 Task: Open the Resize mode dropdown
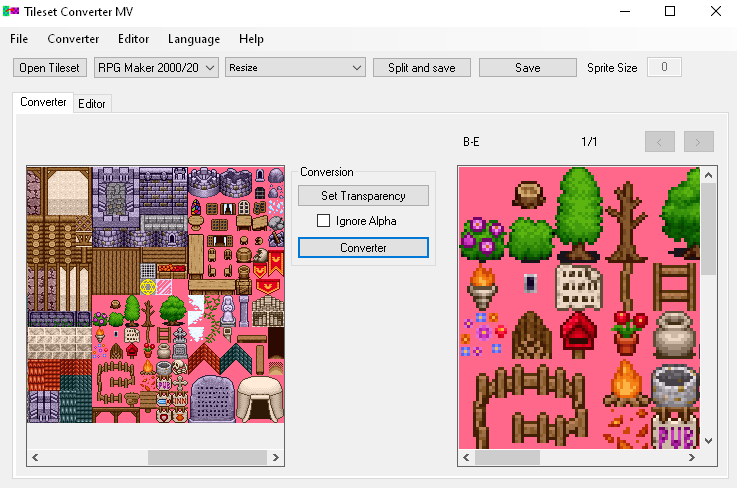click(295, 68)
